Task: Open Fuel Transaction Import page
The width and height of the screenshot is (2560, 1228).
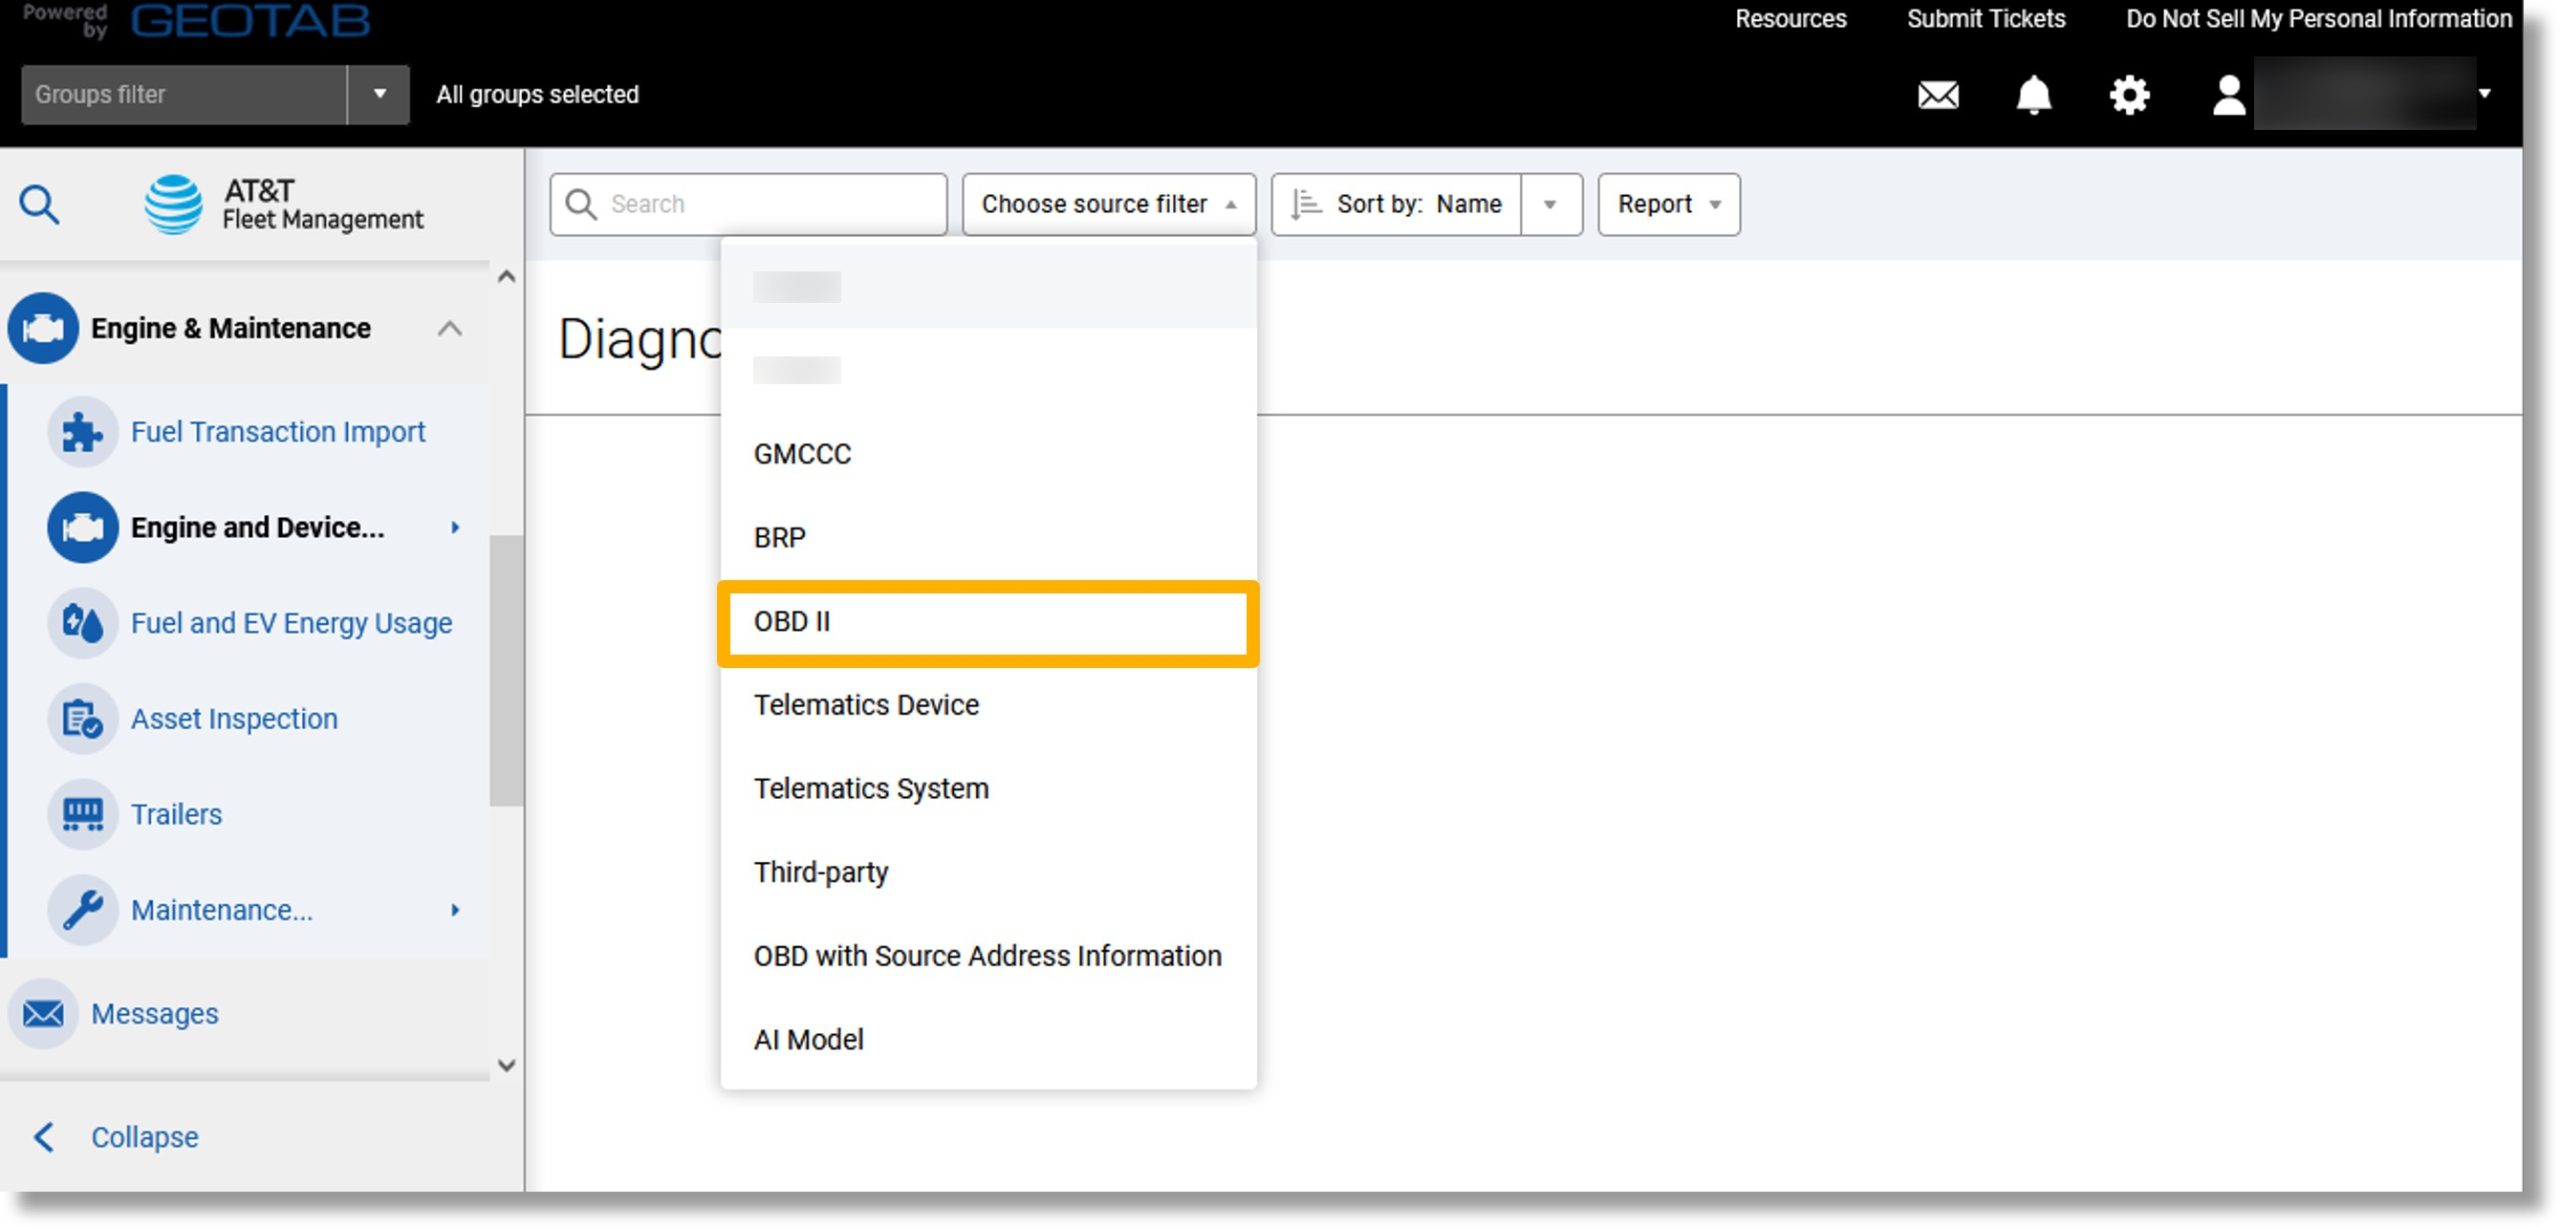Action: [x=278, y=432]
